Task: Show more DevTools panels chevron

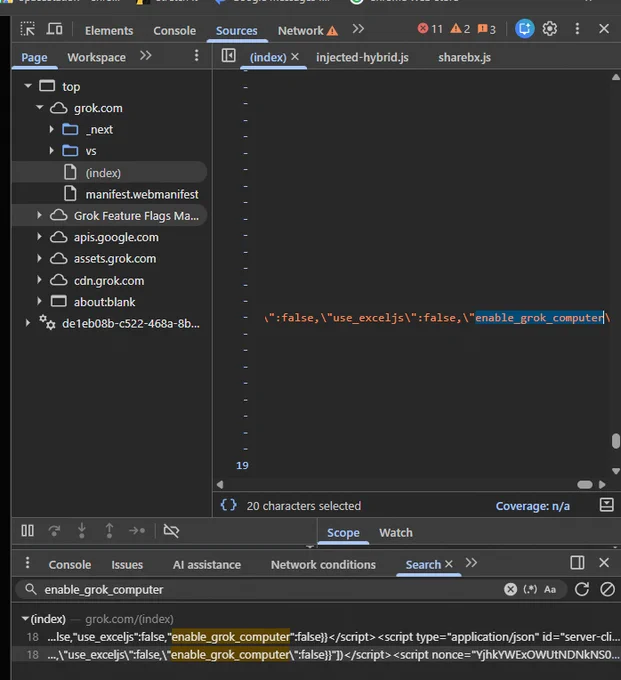Action: tap(358, 29)
